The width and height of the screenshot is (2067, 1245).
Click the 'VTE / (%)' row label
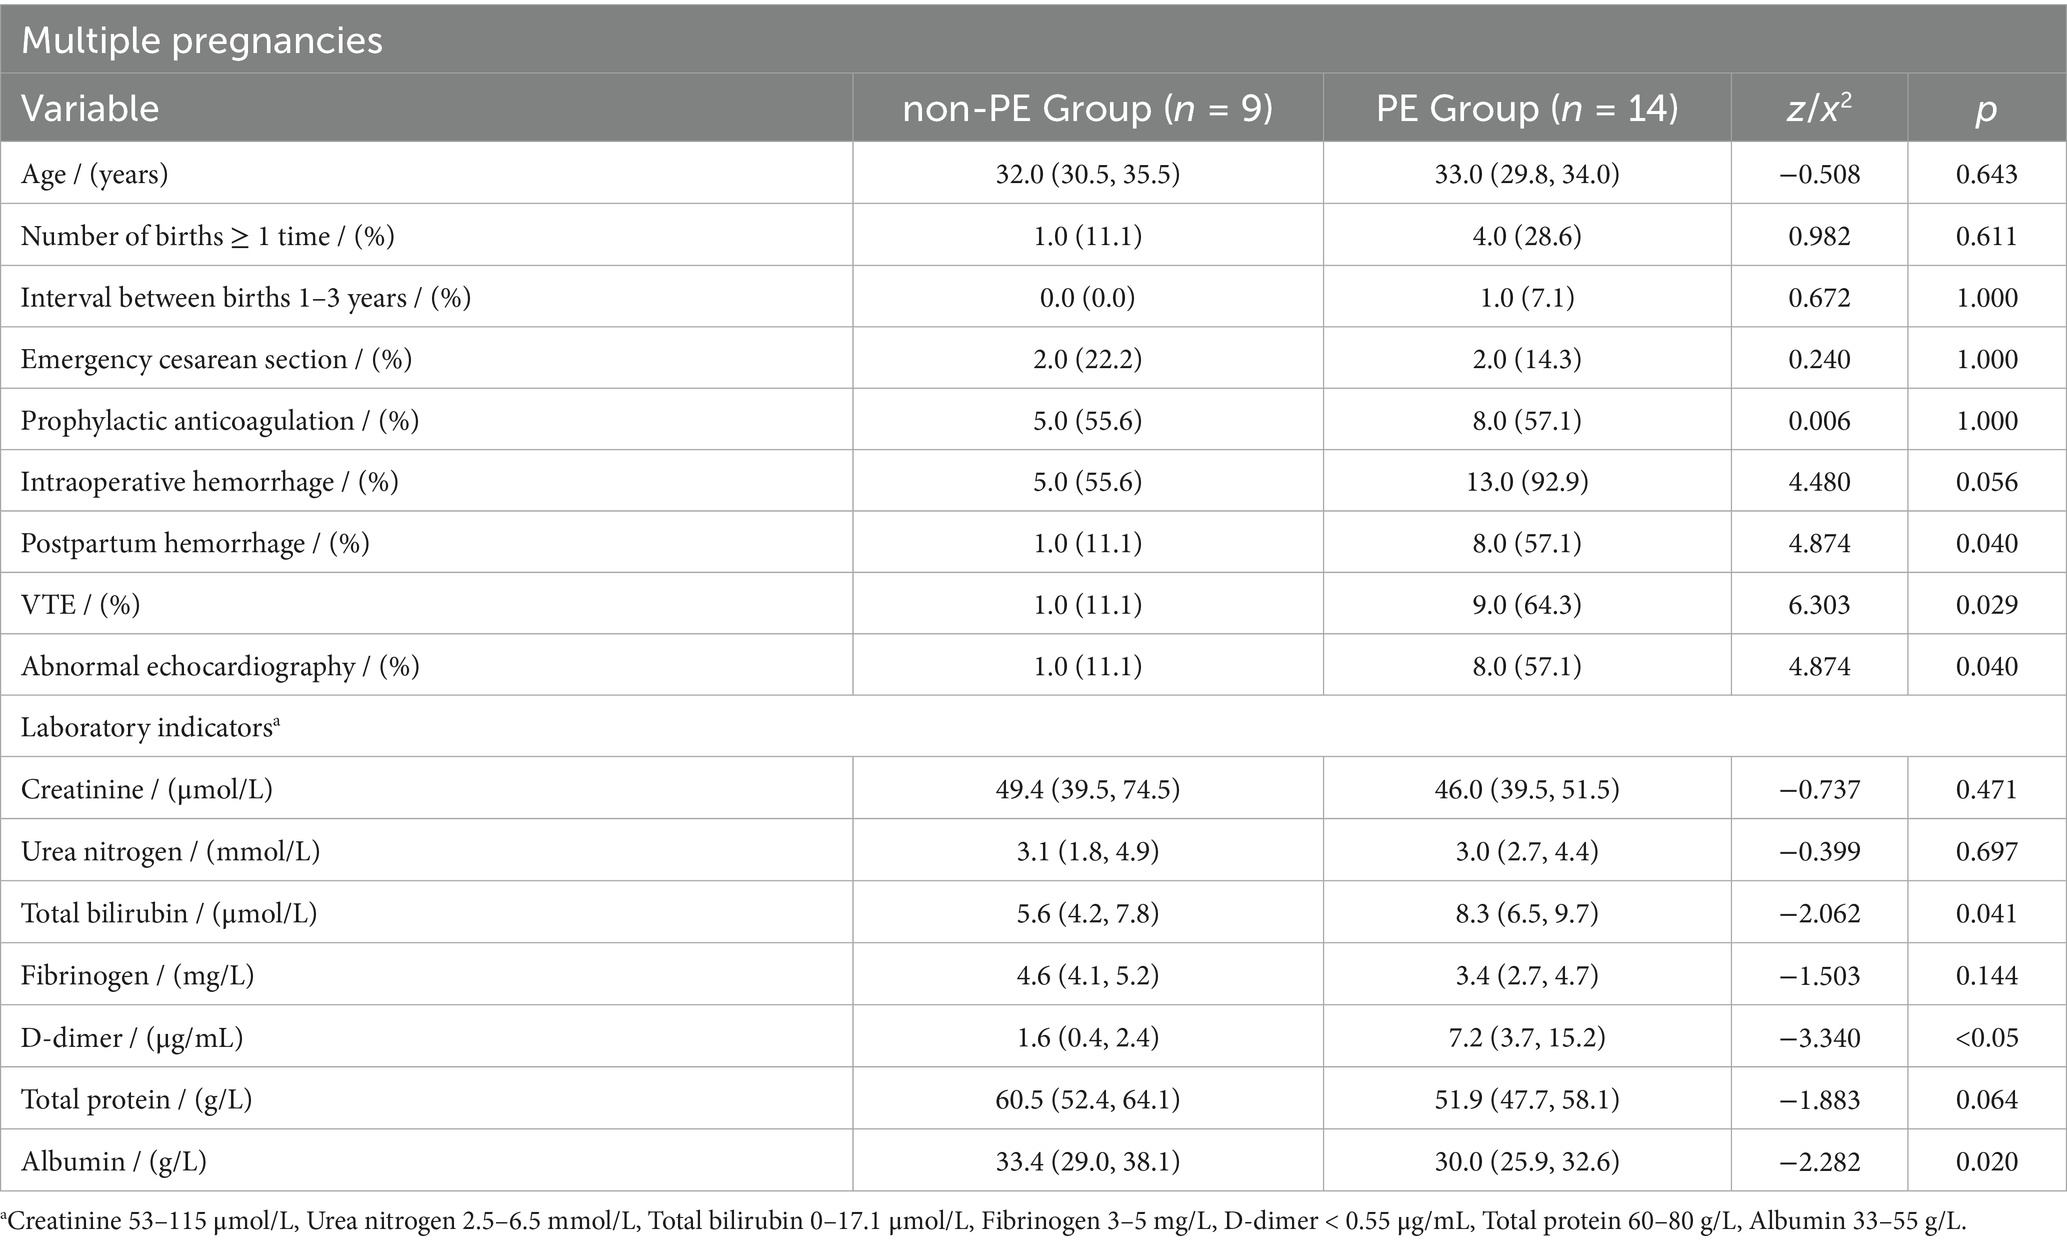(x=80, y=605)
